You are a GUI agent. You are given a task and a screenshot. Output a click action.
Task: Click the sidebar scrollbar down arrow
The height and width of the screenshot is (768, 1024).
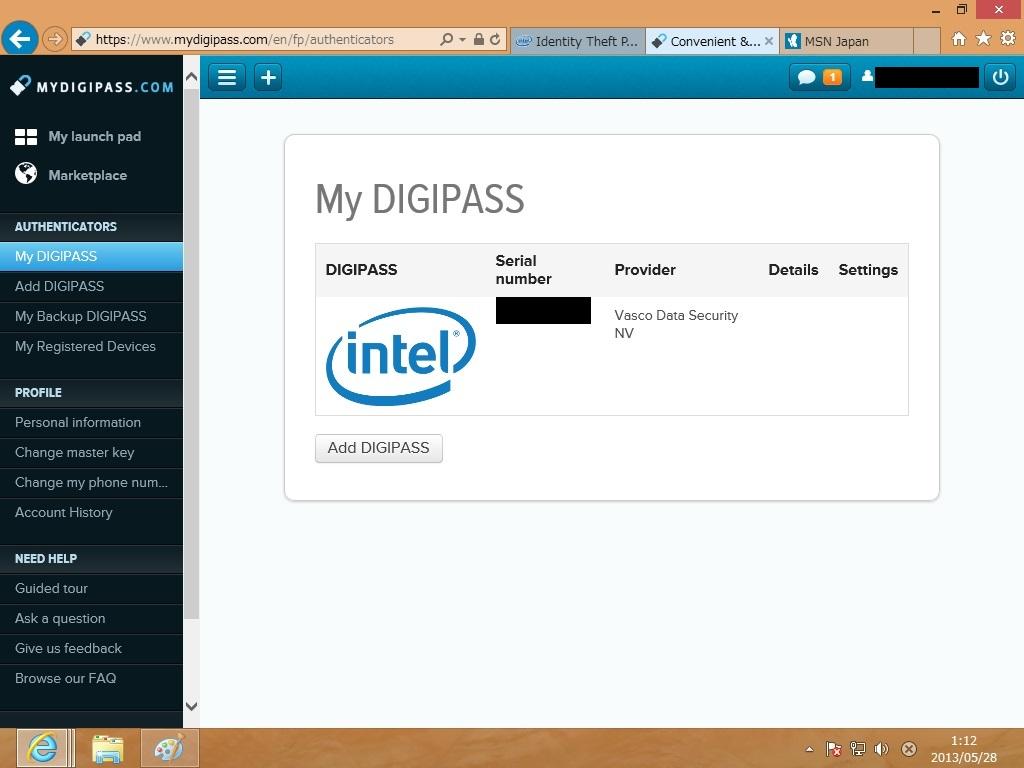coord(191,706)
